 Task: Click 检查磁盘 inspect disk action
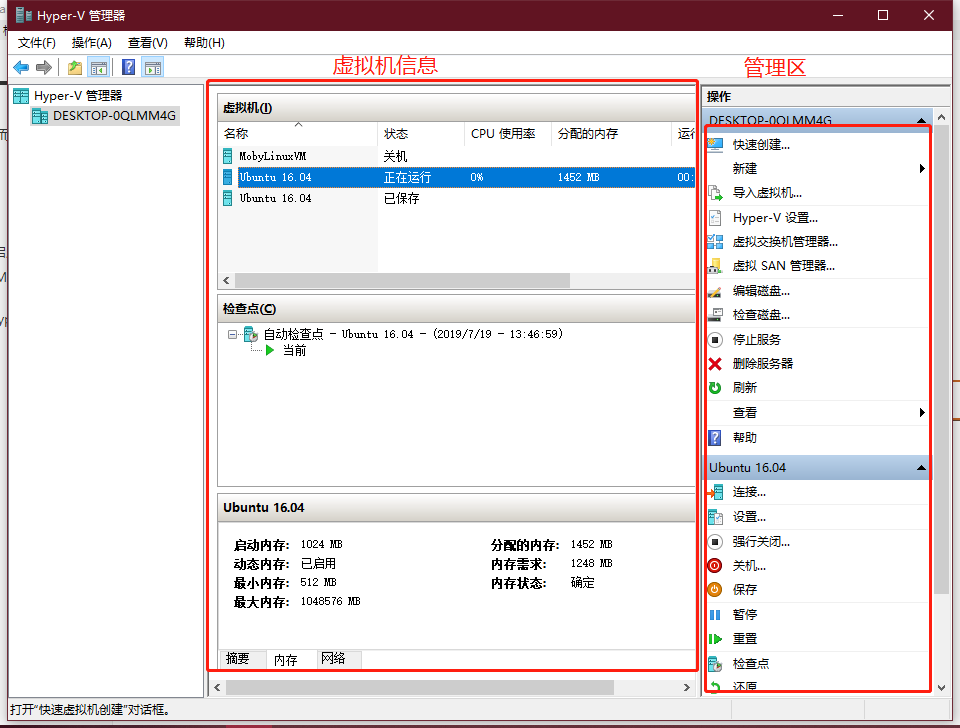(761, 315)
